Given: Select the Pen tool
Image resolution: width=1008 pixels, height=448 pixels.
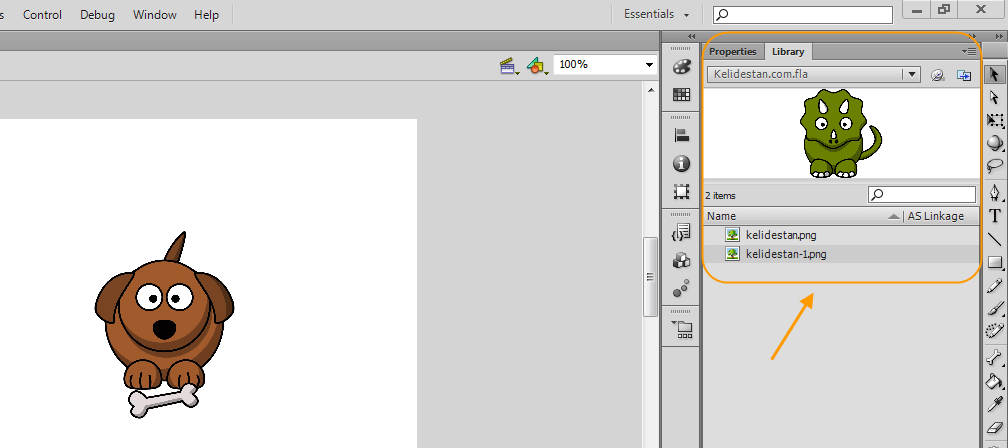Looking at the screenshot, I should (994, 193).
